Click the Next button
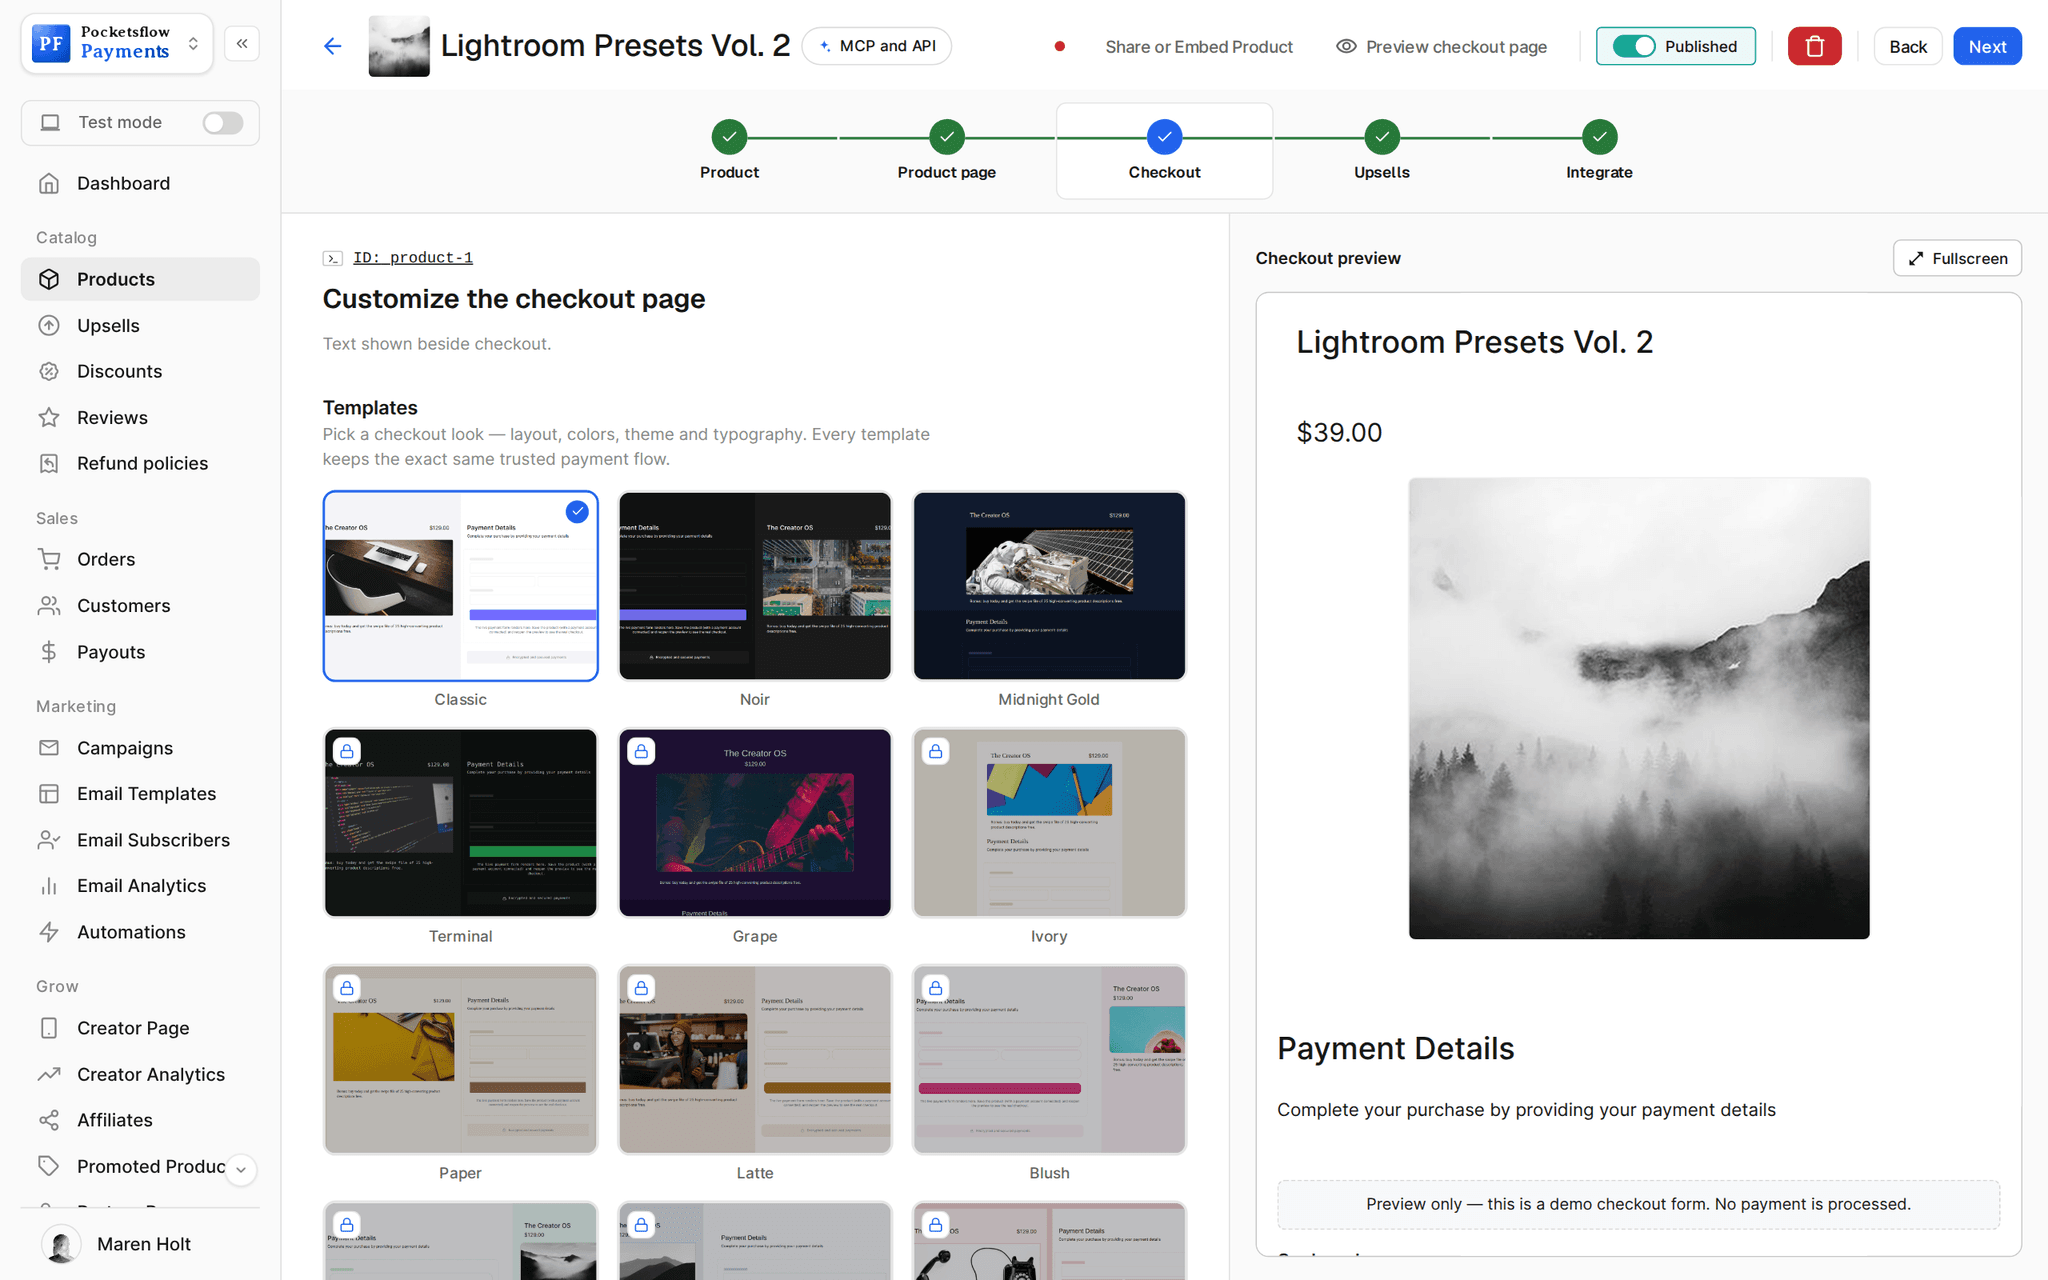The image size is (2048, 1280). click(1987, 46)
